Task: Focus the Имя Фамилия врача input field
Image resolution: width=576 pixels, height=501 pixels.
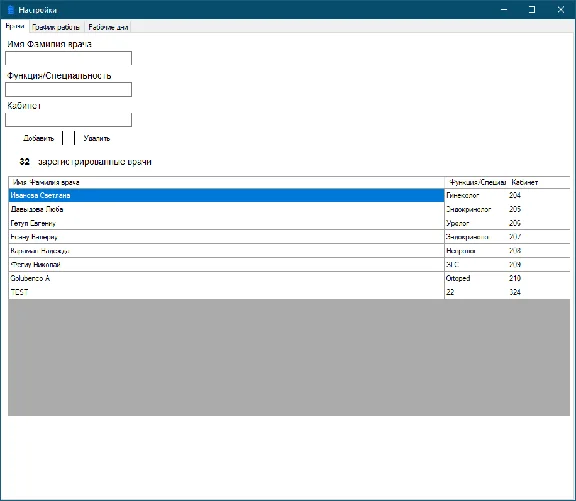Action: coord(68,58)
